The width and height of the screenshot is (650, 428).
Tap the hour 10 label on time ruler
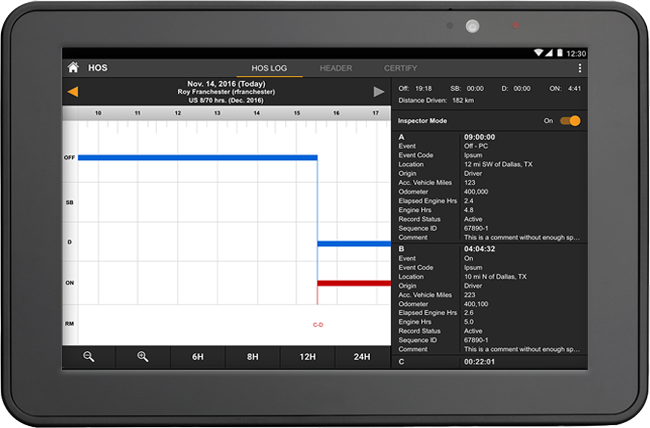point(98,113)
